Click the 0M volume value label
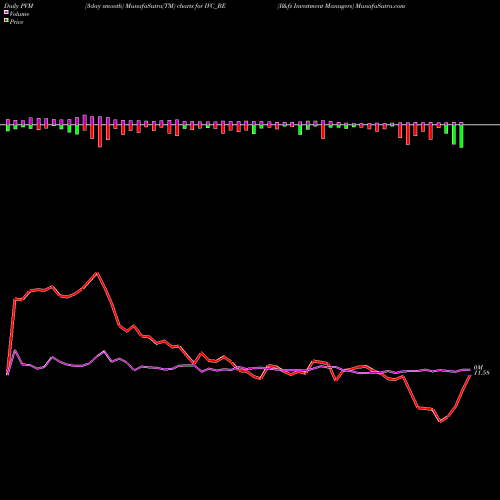500x500 pixels. point(478,367)
